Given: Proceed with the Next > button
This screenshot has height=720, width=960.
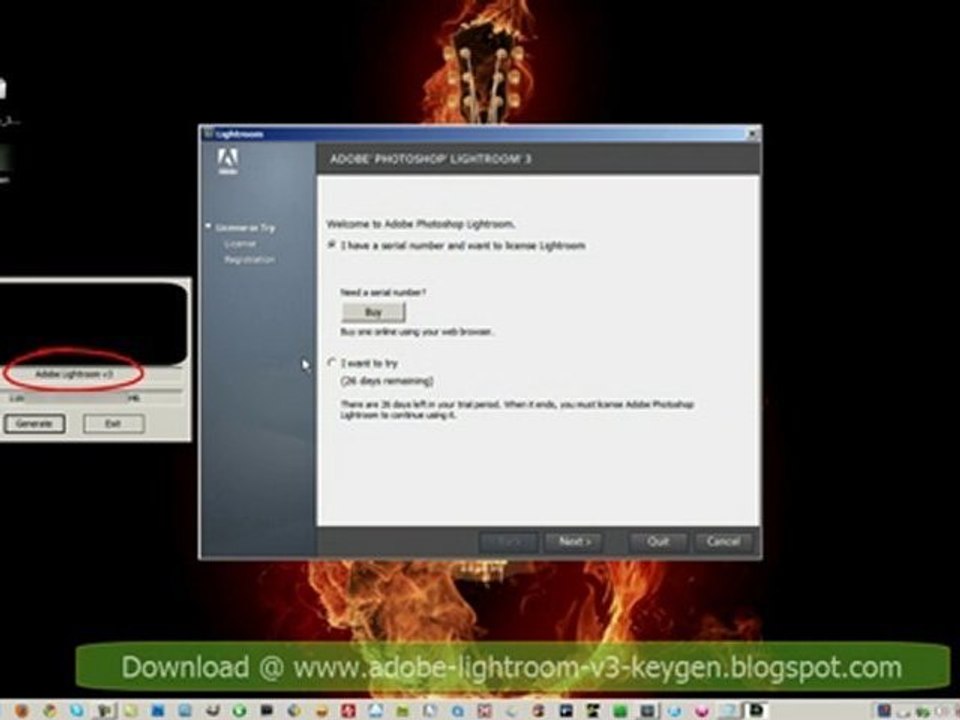Looking at the screenshot, I should (574, 542).
